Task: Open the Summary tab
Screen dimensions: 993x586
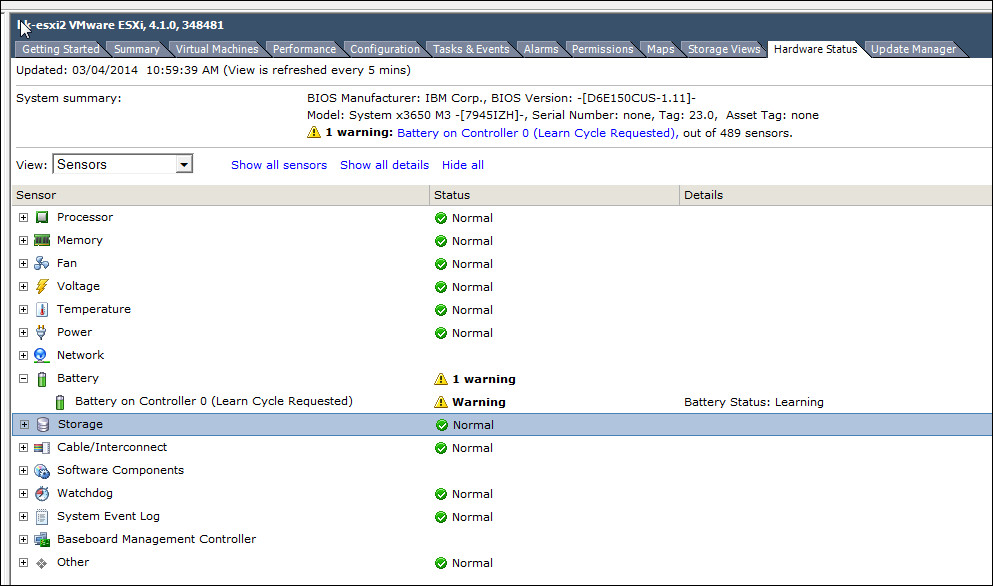Action: click(136, 49)
